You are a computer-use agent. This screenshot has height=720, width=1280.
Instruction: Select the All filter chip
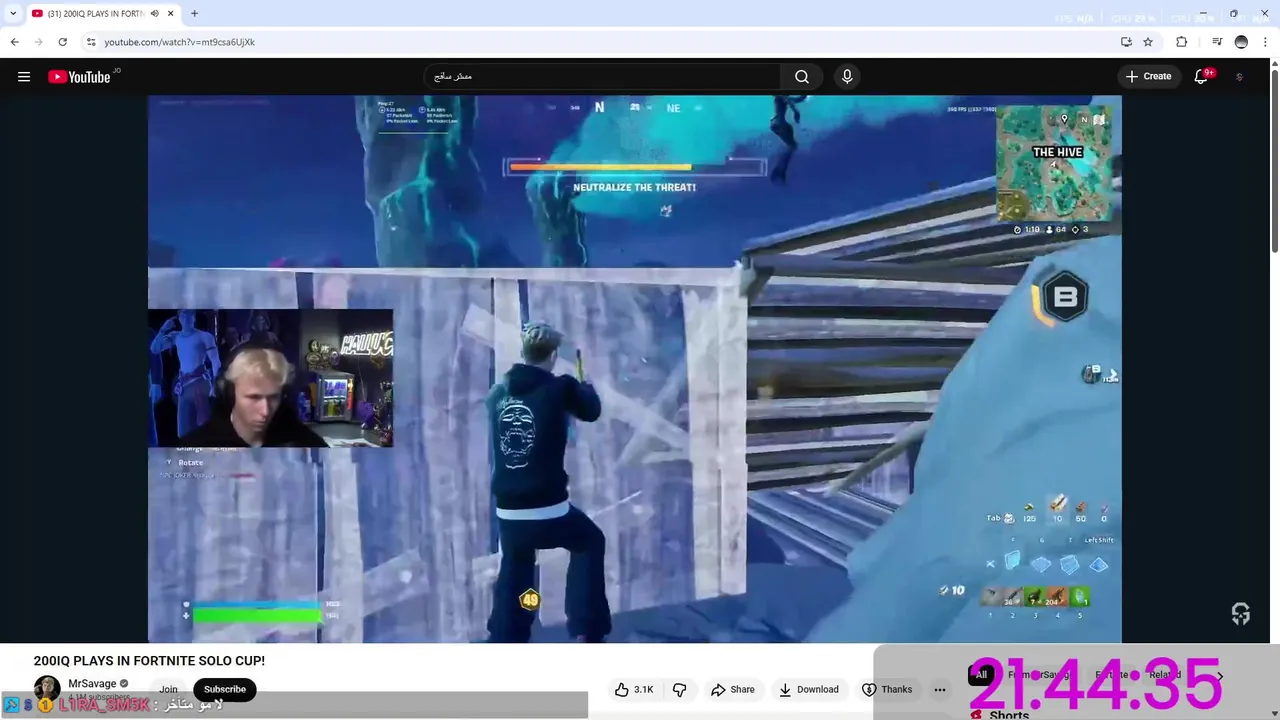point(981,675)
